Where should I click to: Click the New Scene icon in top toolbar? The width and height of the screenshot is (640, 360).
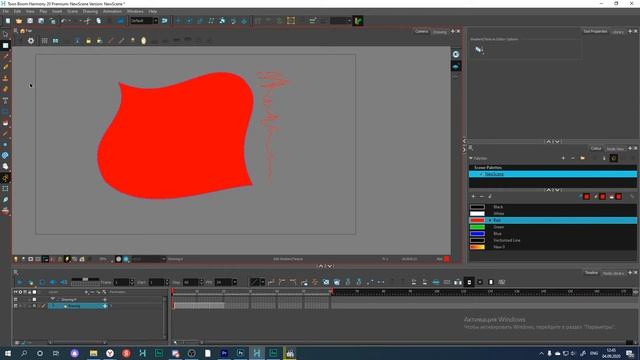[8, 21]
